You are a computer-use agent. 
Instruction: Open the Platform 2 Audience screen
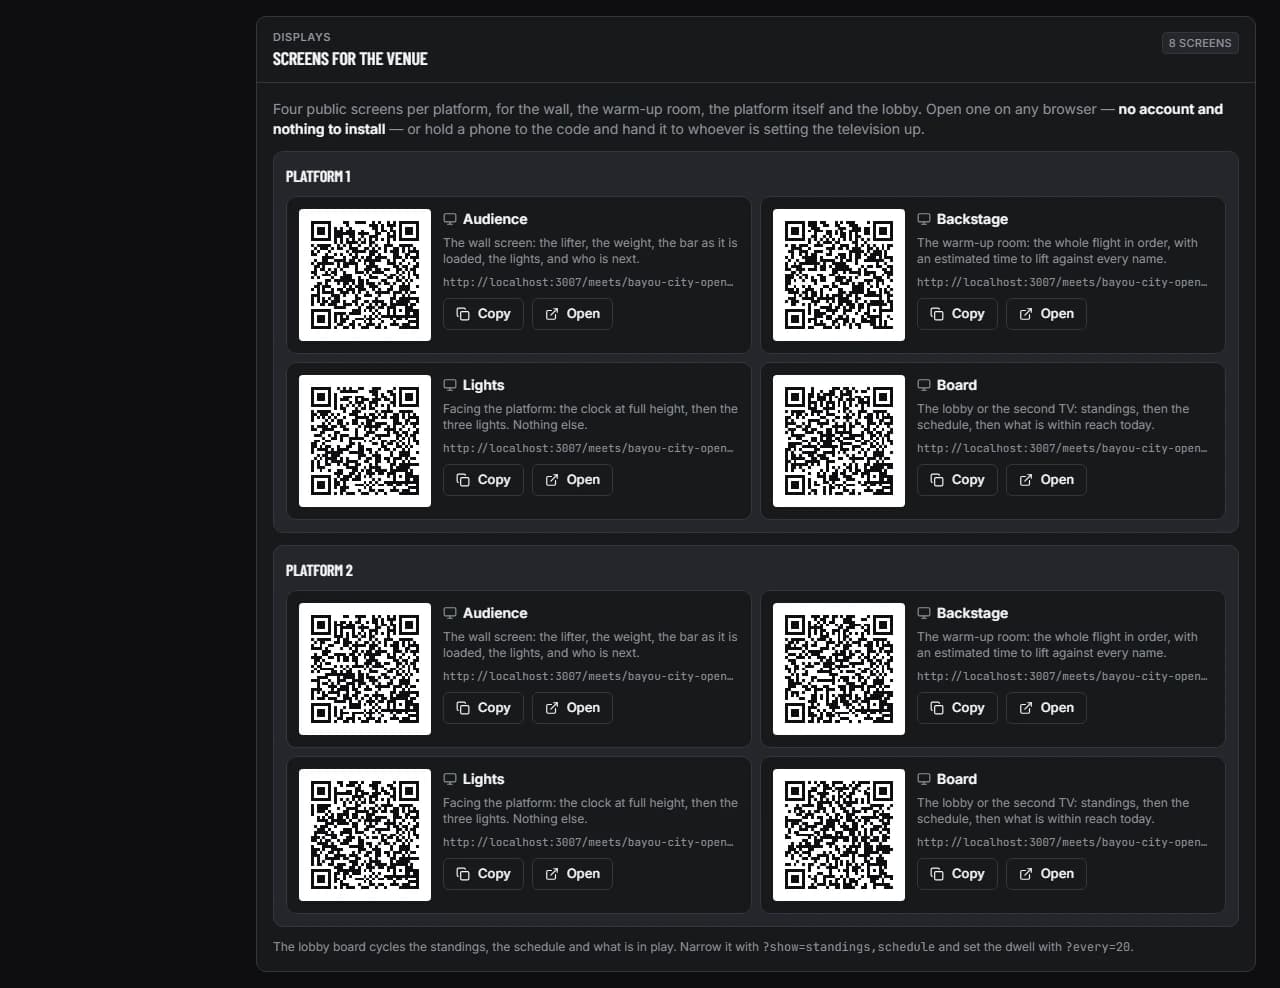(572, 708)
